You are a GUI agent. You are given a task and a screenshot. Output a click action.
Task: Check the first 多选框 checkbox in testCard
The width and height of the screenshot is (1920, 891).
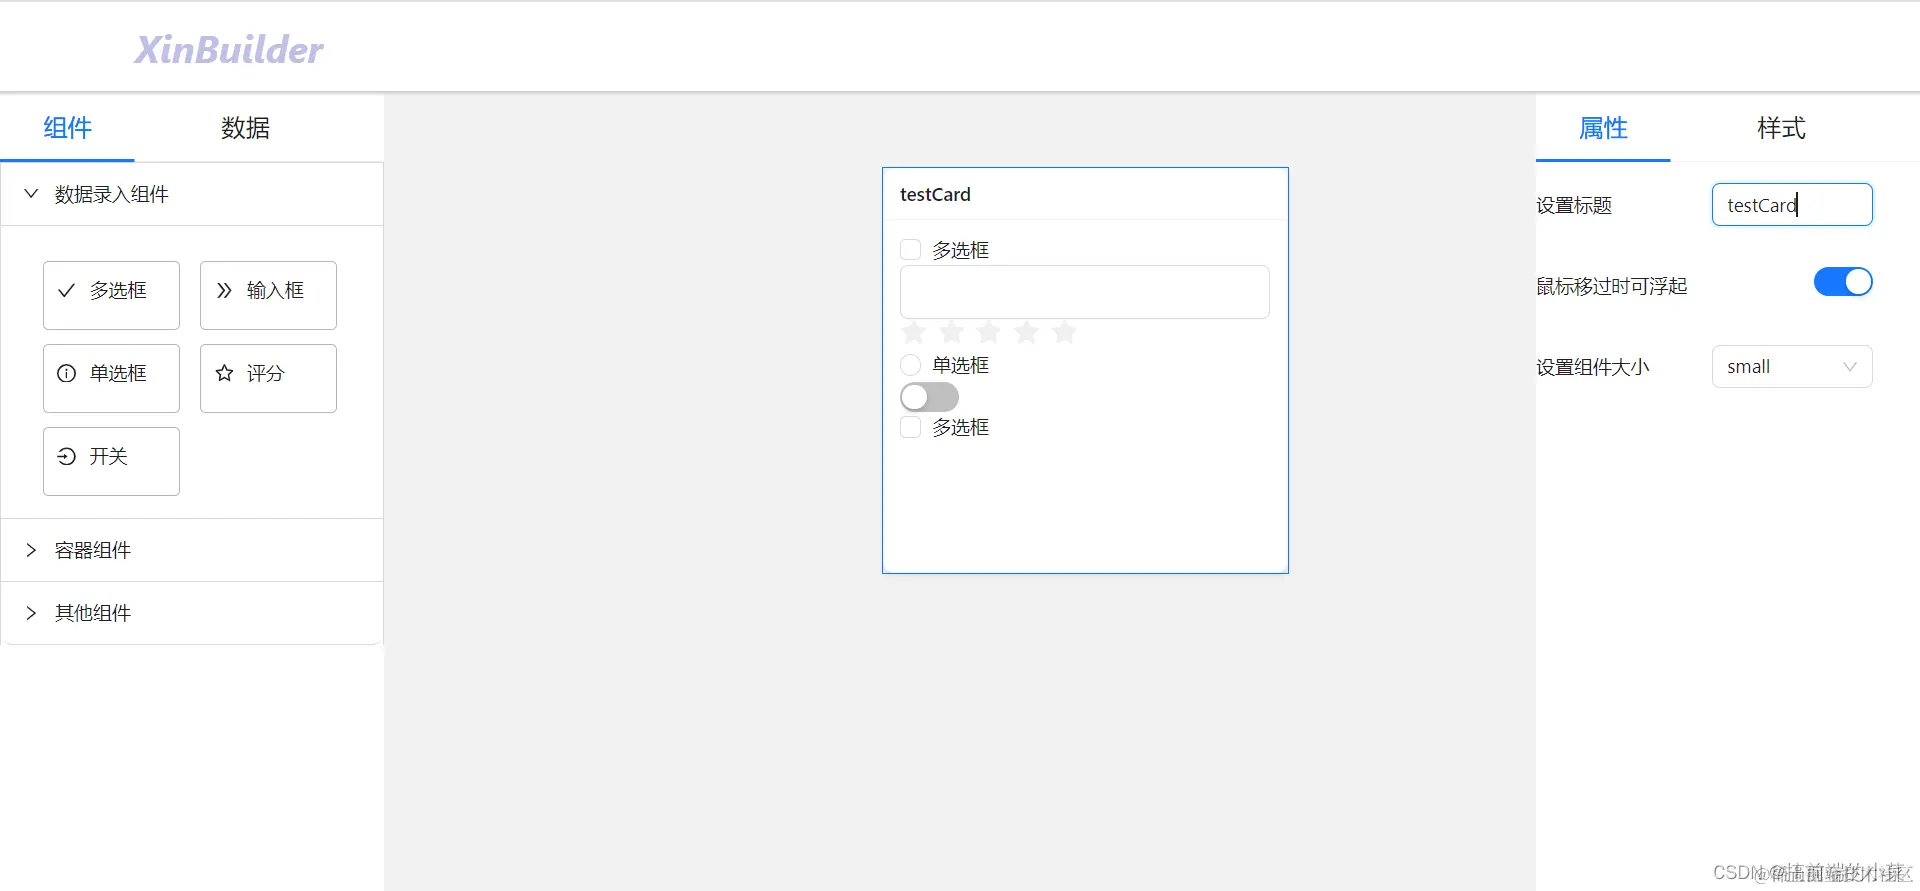pyautogui.click(x=910, y=250)
